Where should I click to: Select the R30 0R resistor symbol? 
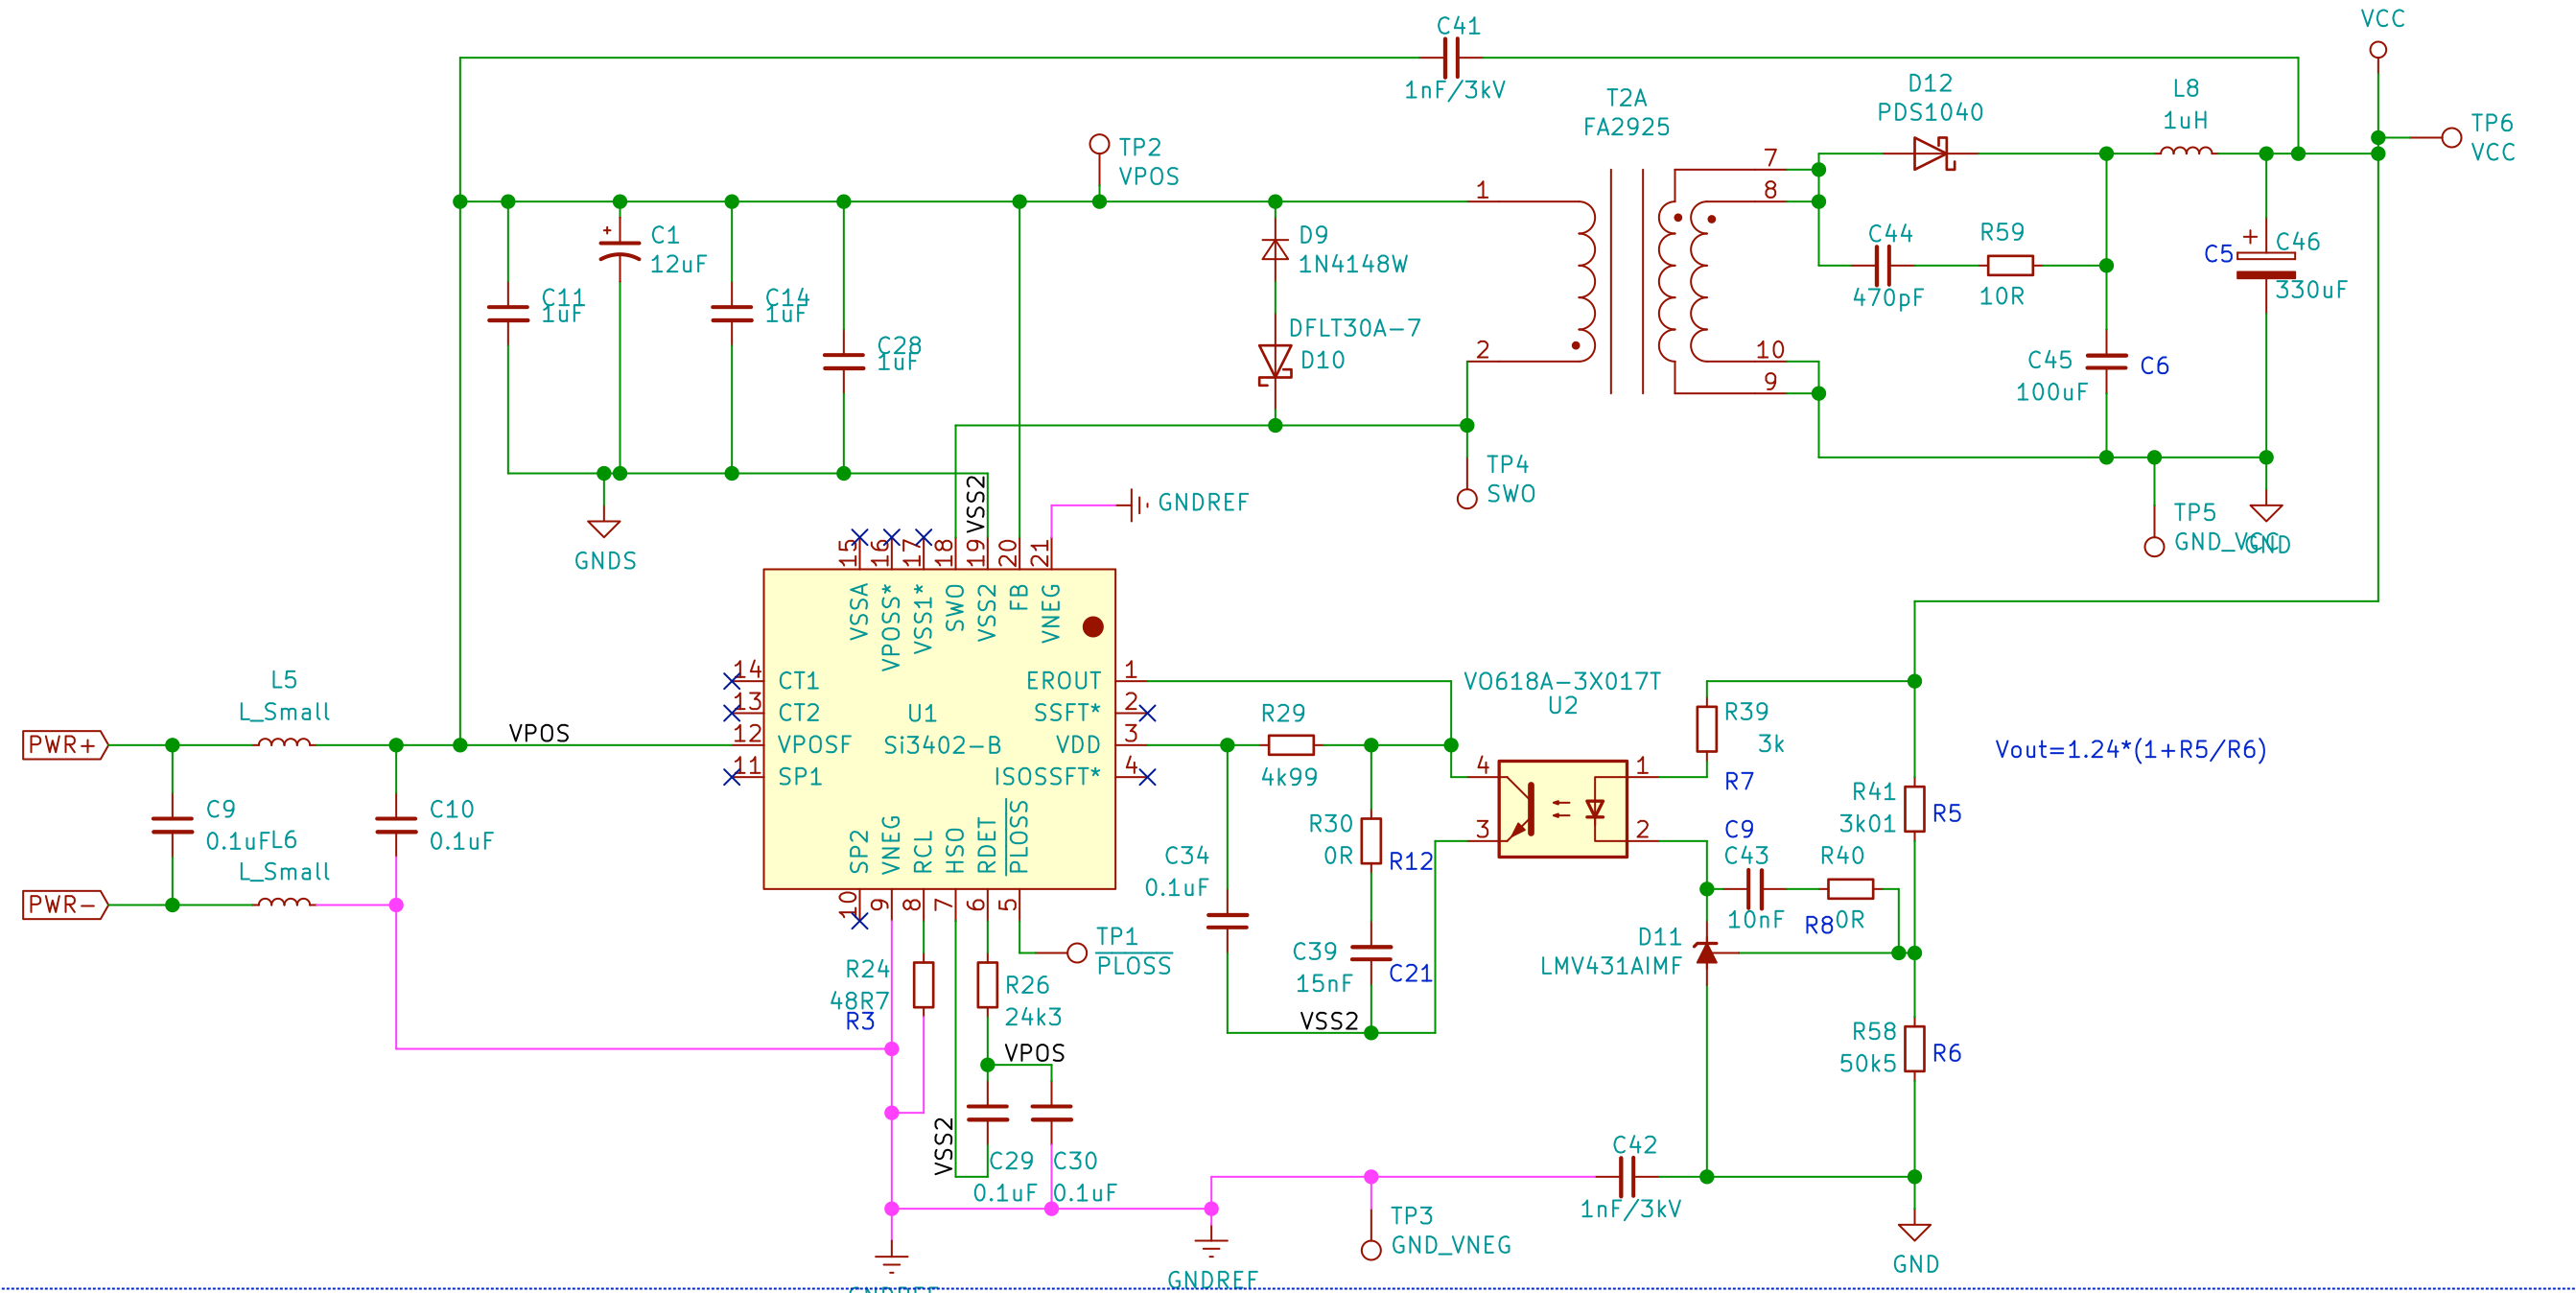[1371, 841]
